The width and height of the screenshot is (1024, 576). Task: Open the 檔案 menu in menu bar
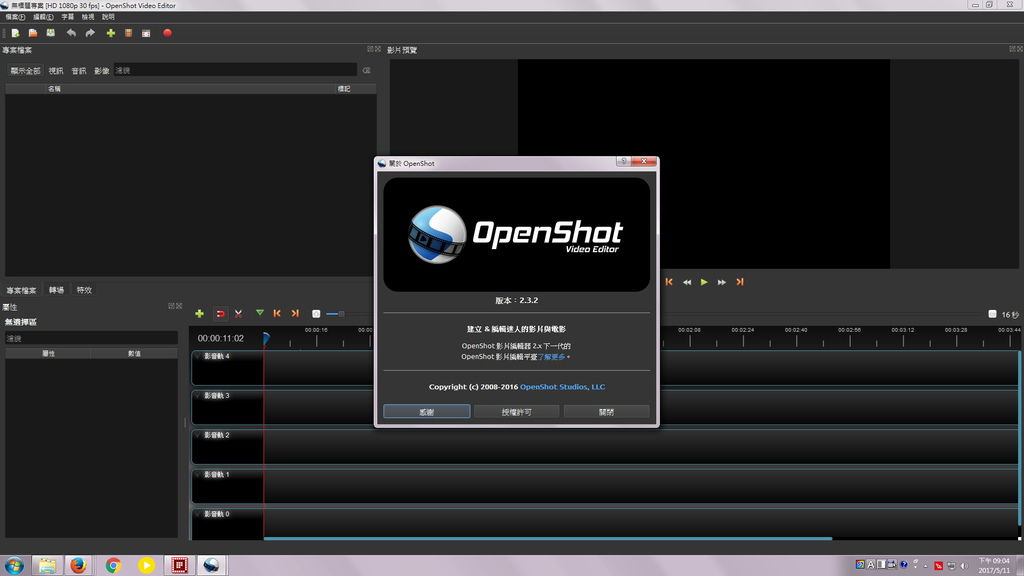click(14, 17)
